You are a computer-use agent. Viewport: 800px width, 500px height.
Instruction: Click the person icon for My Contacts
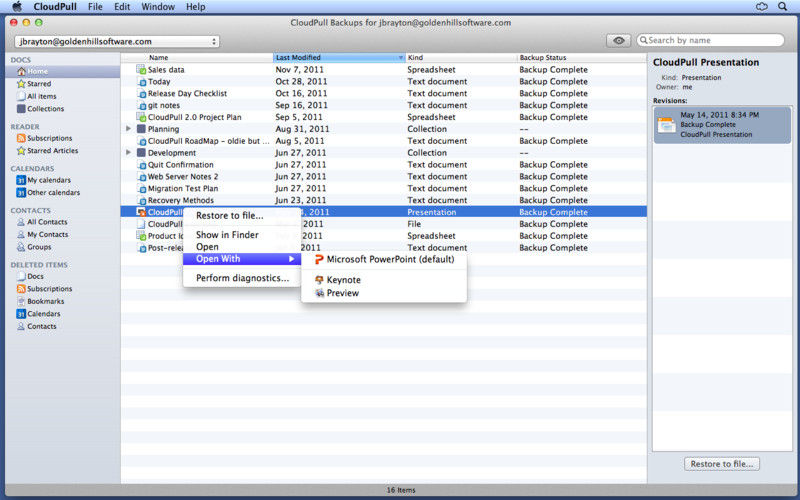coord(21,235)
